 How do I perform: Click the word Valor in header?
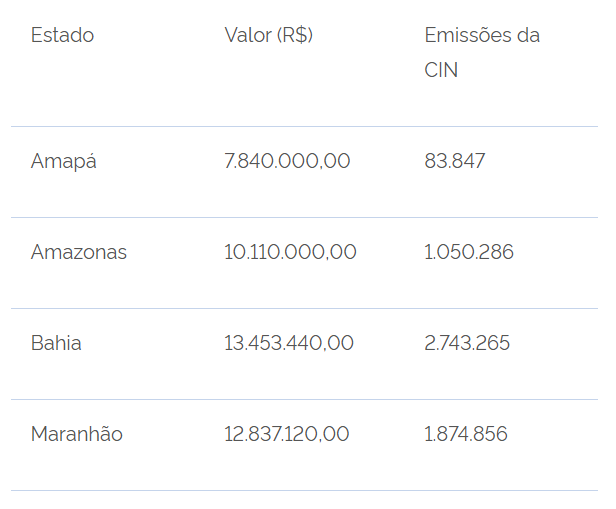click(x=248, y=35)
